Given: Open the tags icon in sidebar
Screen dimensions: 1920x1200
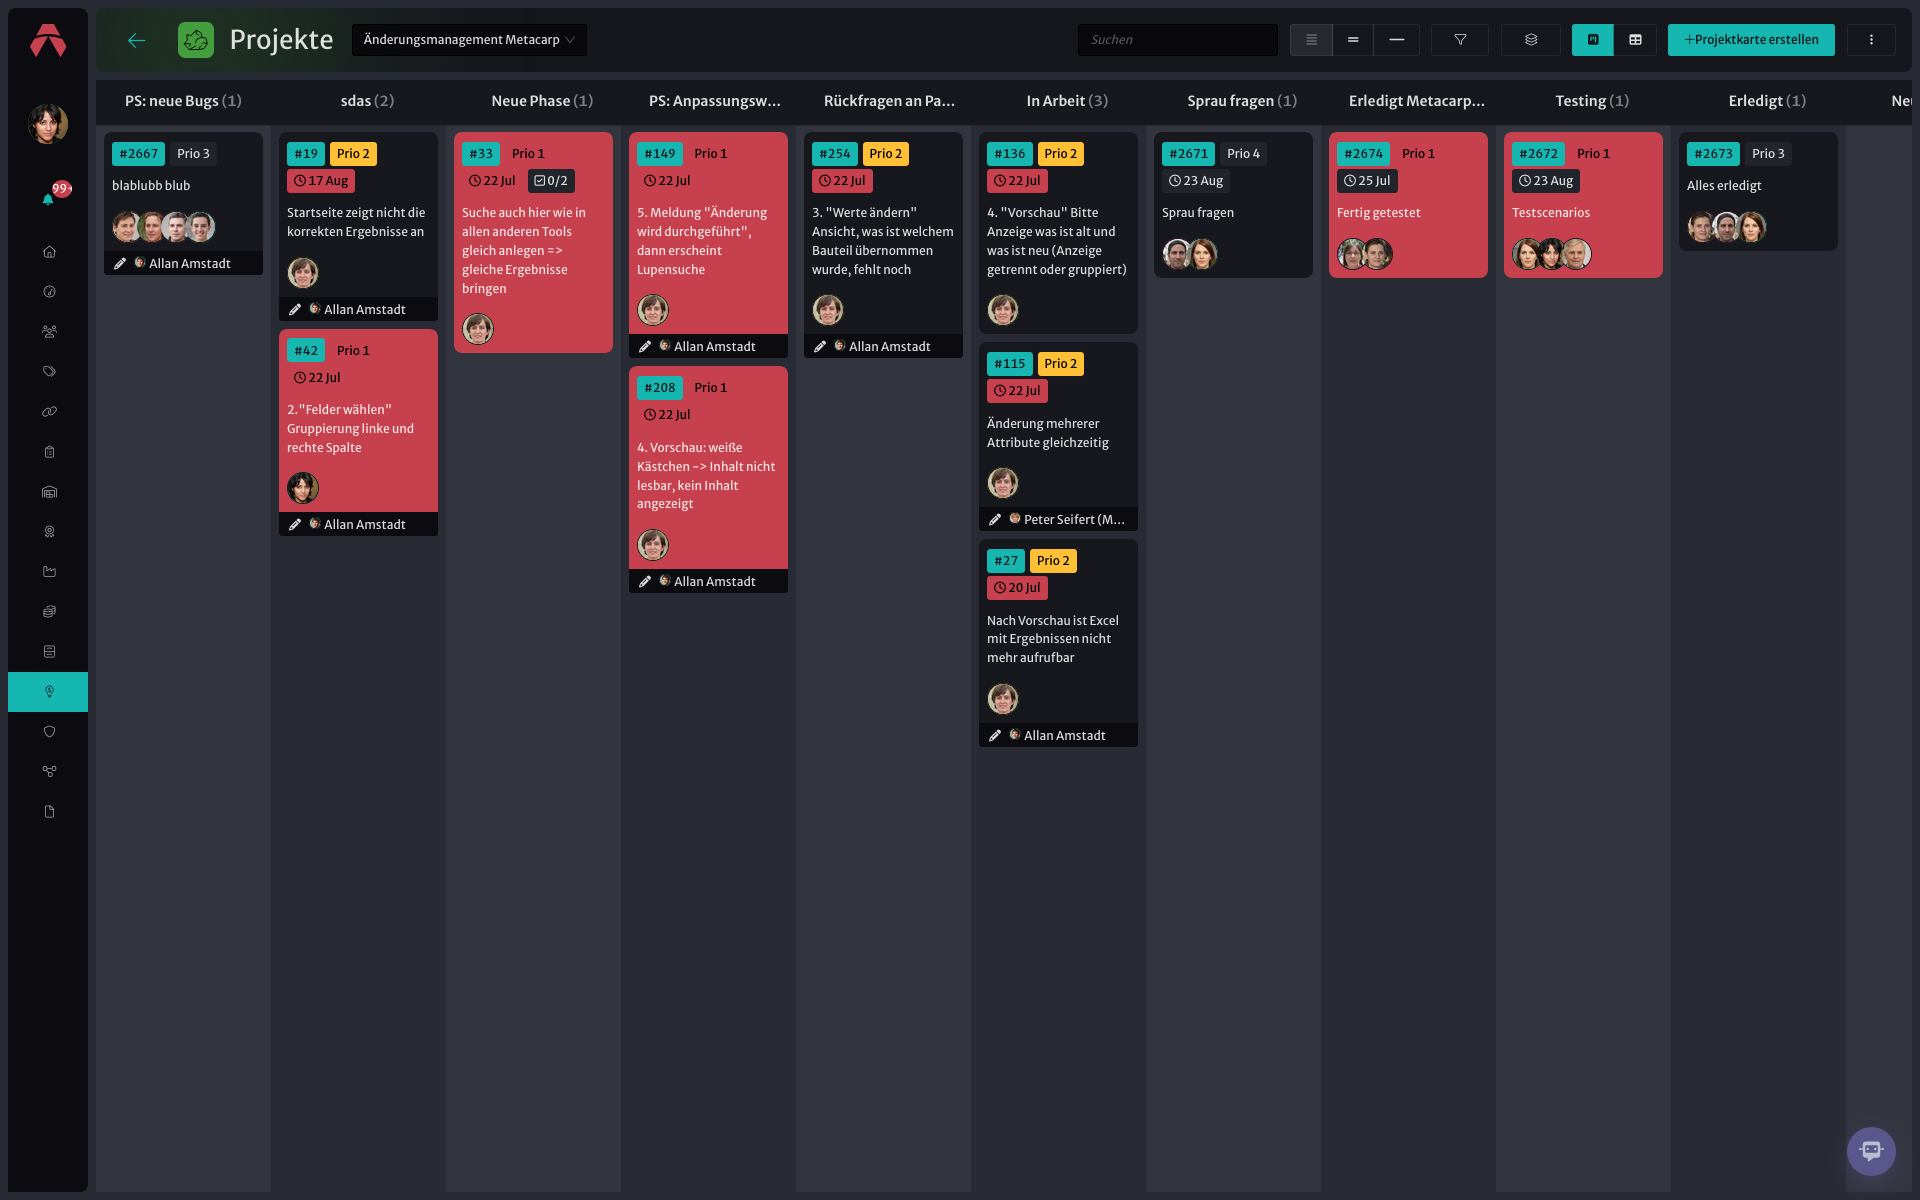Looking at the screenshot, I should click(x=49, y=372).
